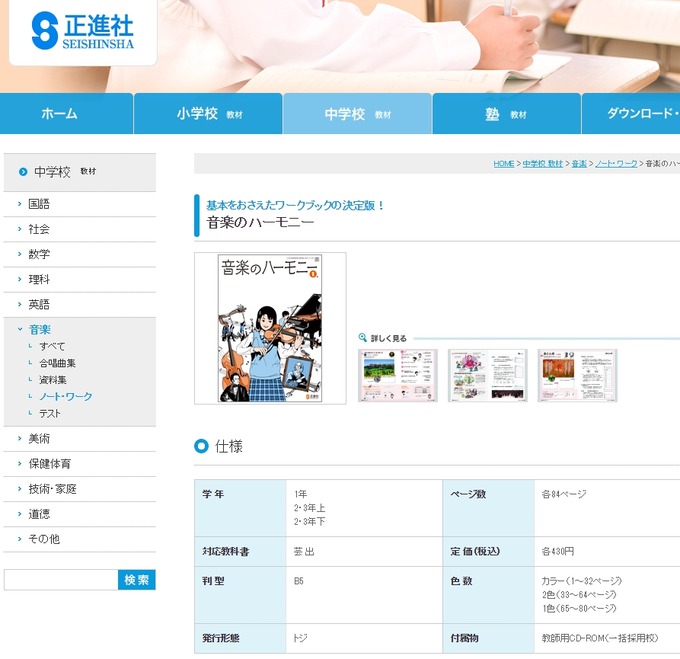
Task: Expand the 数学 category
Action: coord(79,254)
